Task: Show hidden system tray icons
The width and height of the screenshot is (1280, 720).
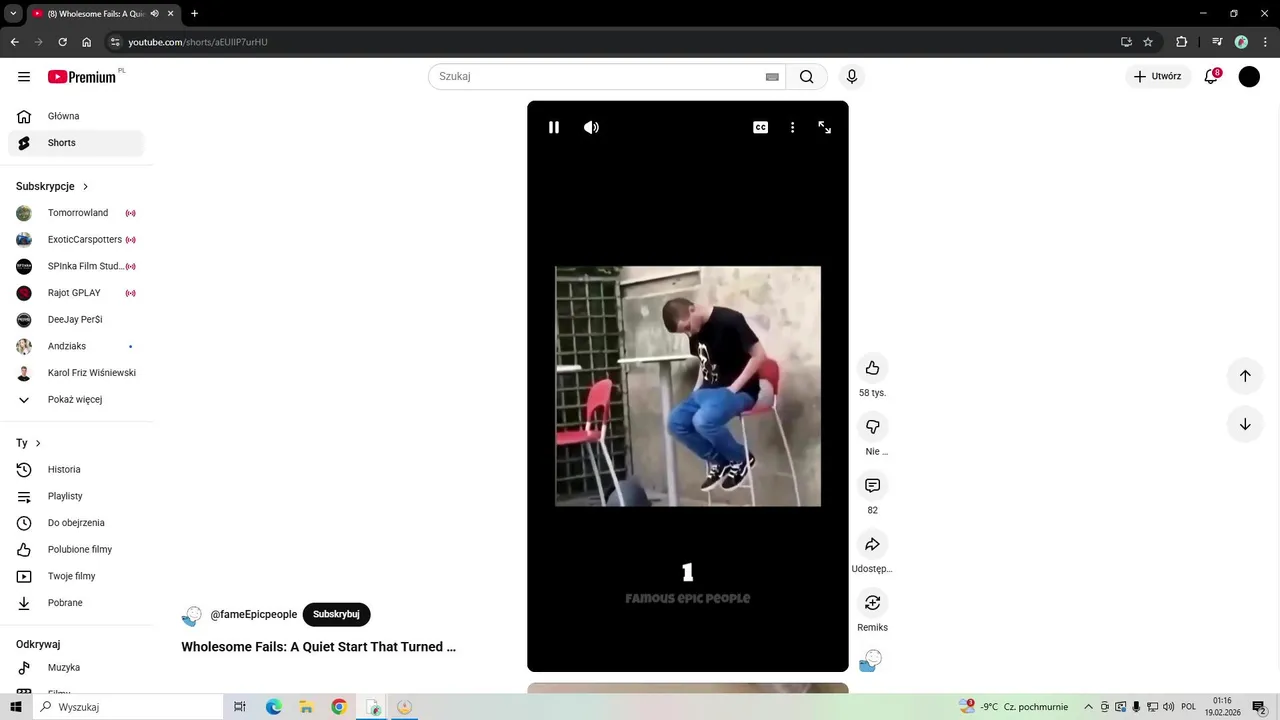Action: pyautogui.click(x=1088, y=707)
